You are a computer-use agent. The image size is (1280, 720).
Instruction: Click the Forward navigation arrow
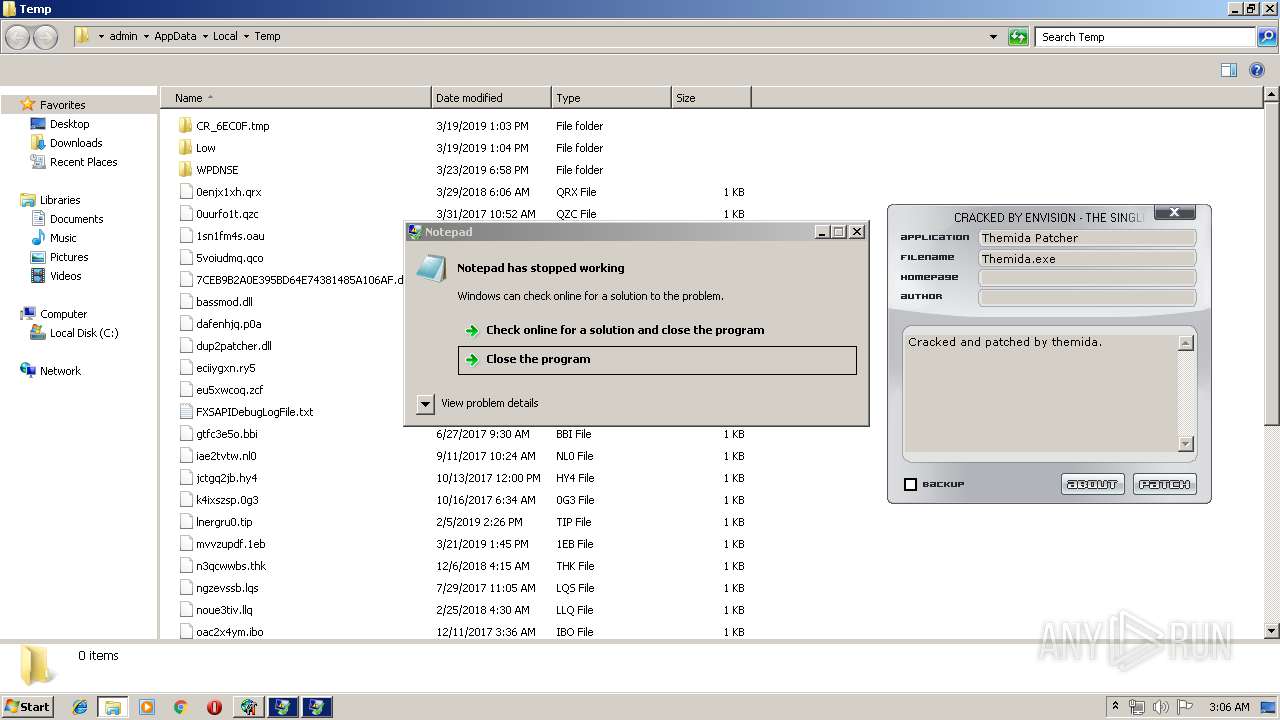(45, 37)
